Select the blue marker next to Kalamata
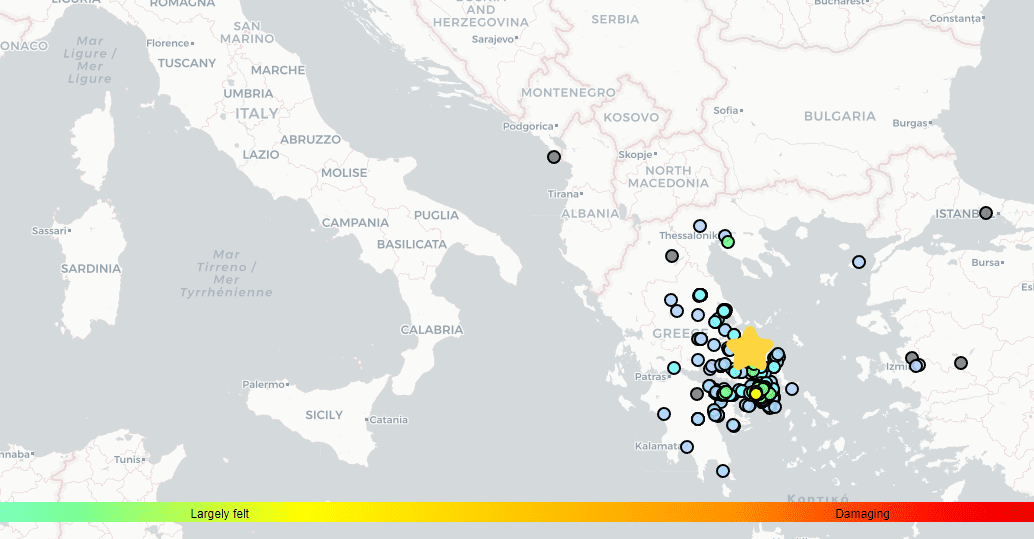1034x539 pixels. click(687, 446)
